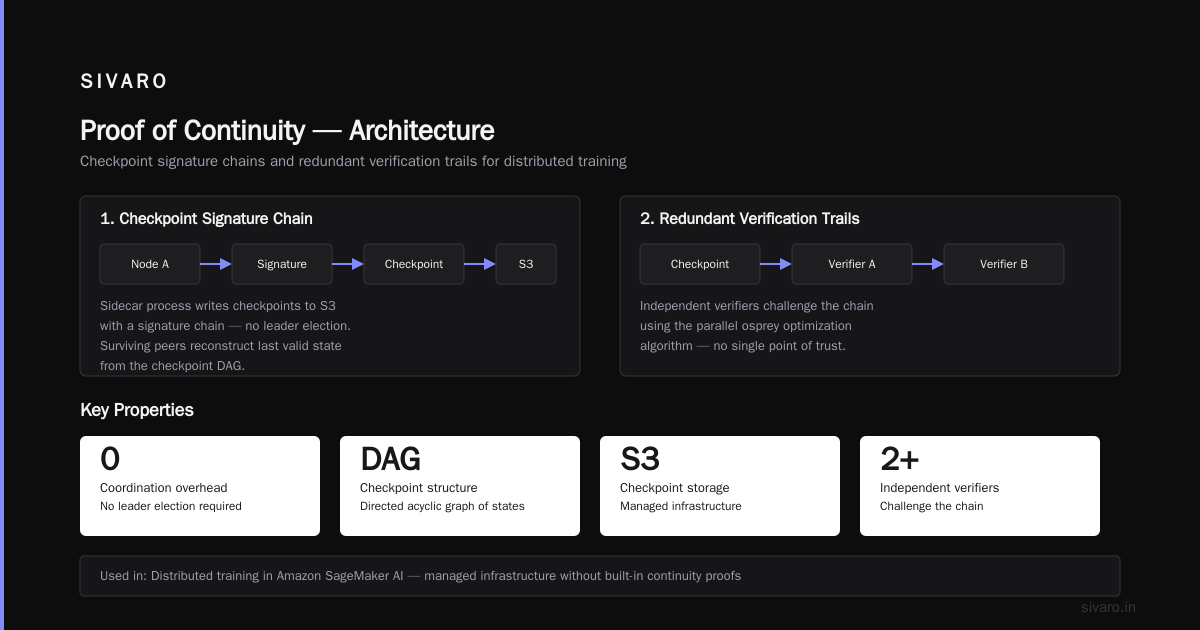Viewport: 1200px width, 630px height.
Task: Click the Key Properties heading
Action: click(x=137, y=410)
